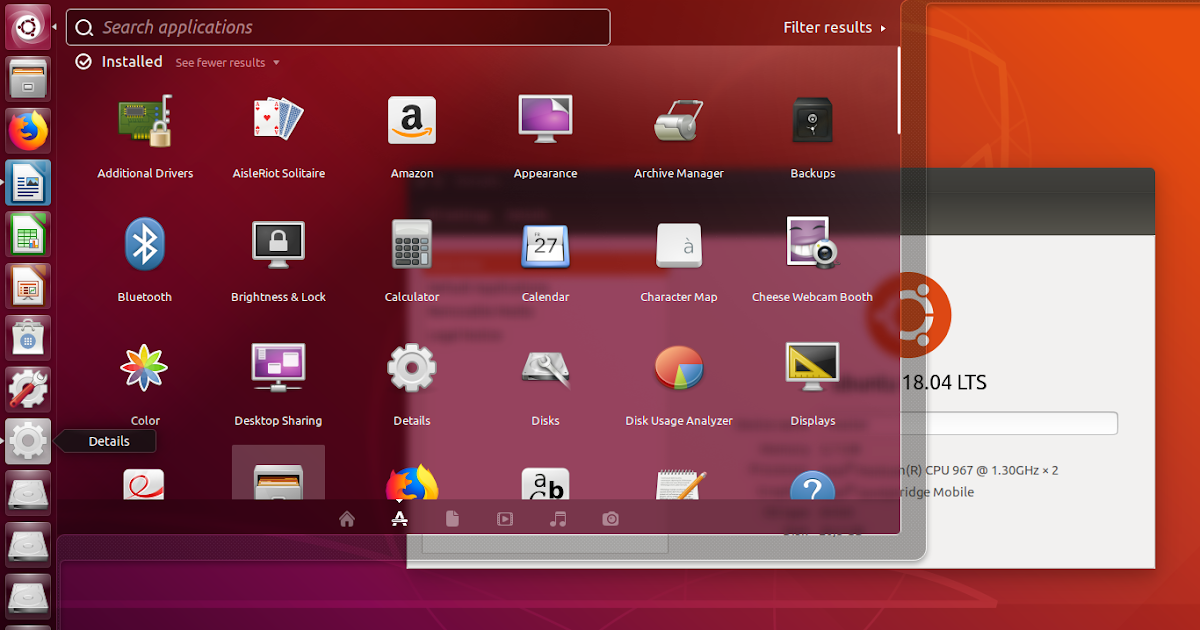Collapse results with See fewer results

[219, 62]
